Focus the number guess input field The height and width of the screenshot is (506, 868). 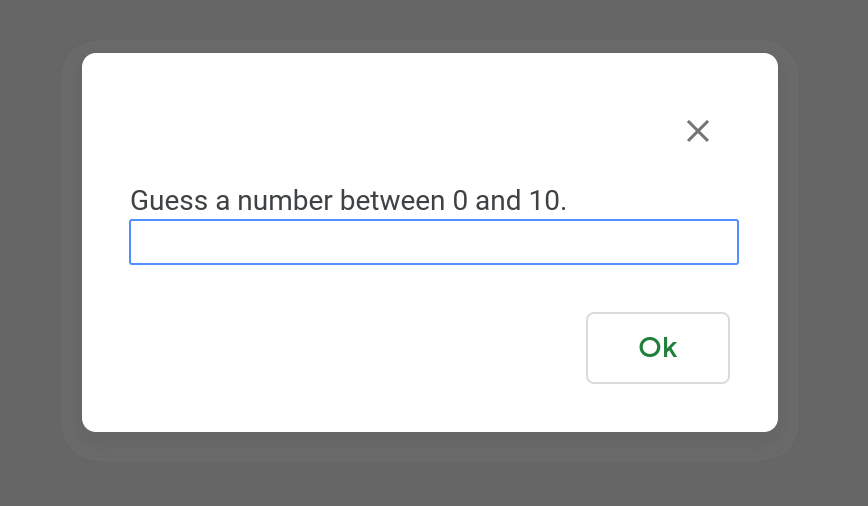click(433, 242)
